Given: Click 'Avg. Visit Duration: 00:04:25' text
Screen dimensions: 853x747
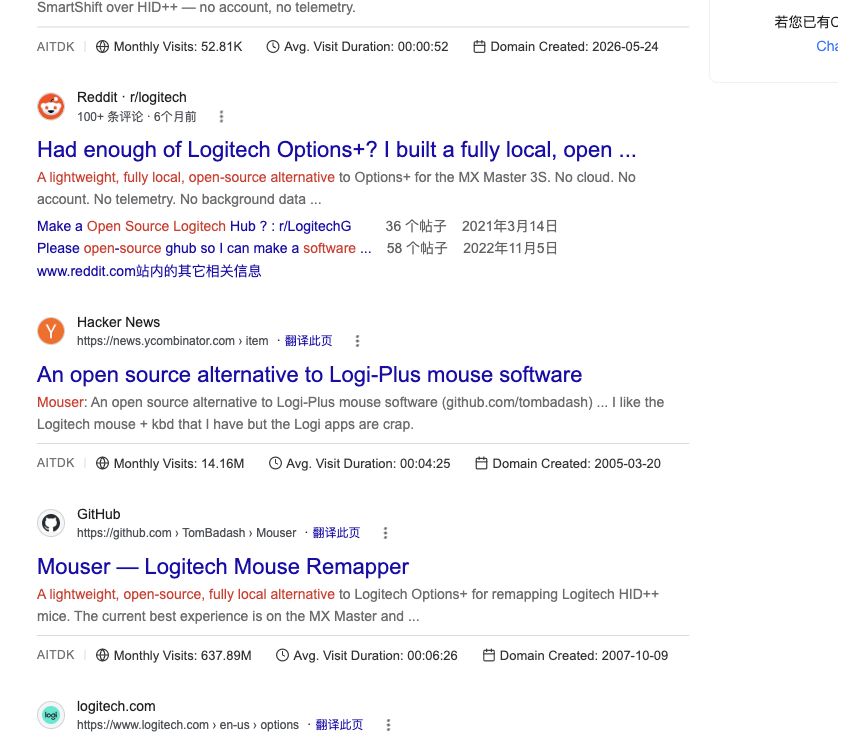Looking at the screenshot, I should (368, 464).
